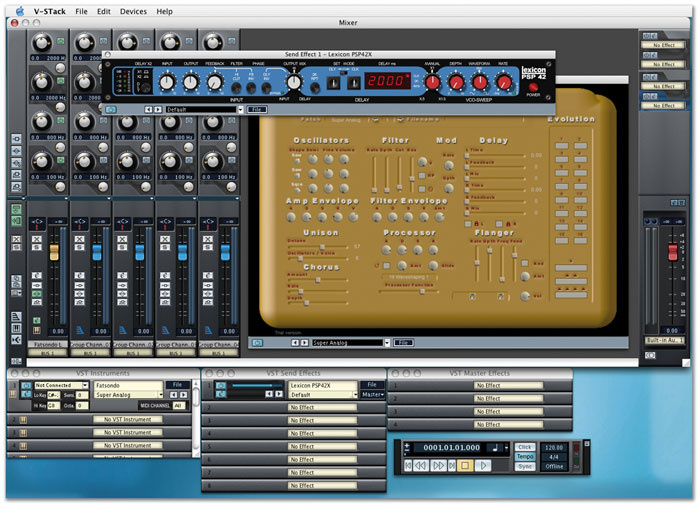Viewport: 700px width, 507px height.
Task: Open the Fatsondo editor (e) in VST Instruments slot 1
Action: [26, 394]
